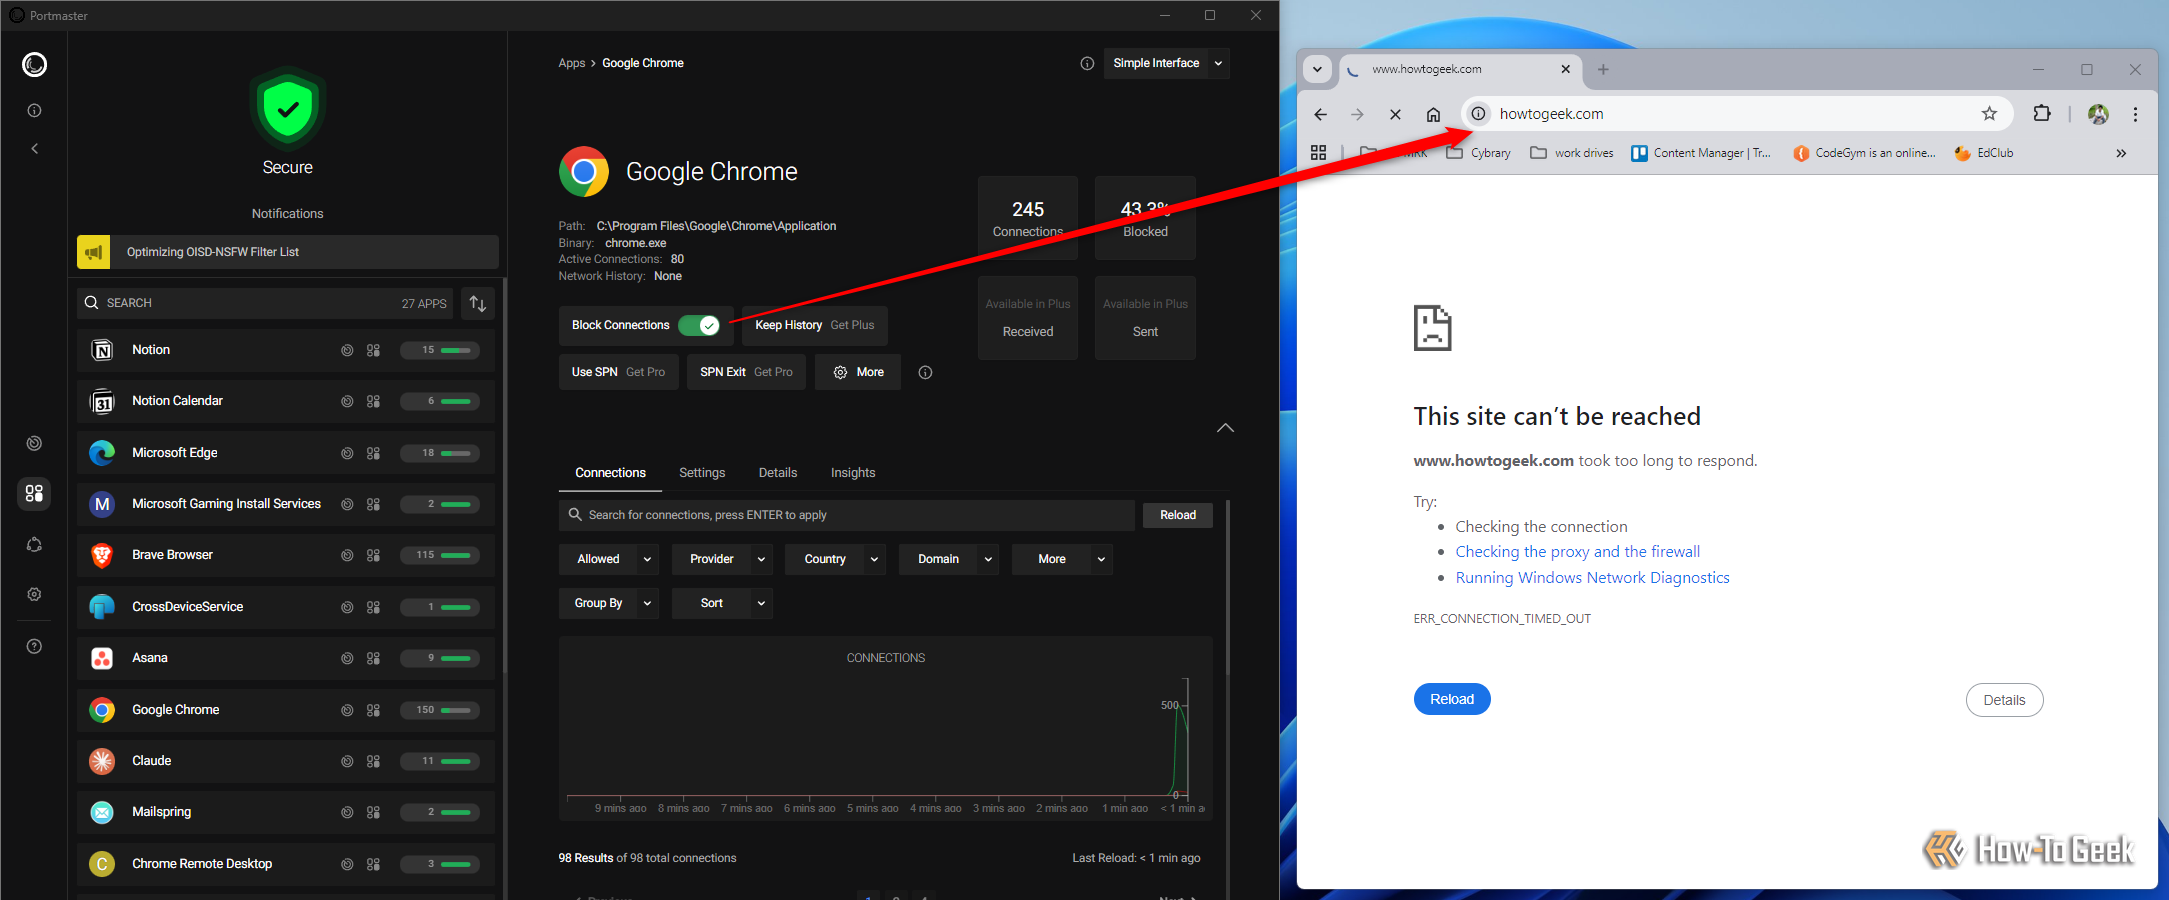Screen dimensions: 2169x900
Task: Click Chrome's stop loading X button
Action: (1395, 114)
